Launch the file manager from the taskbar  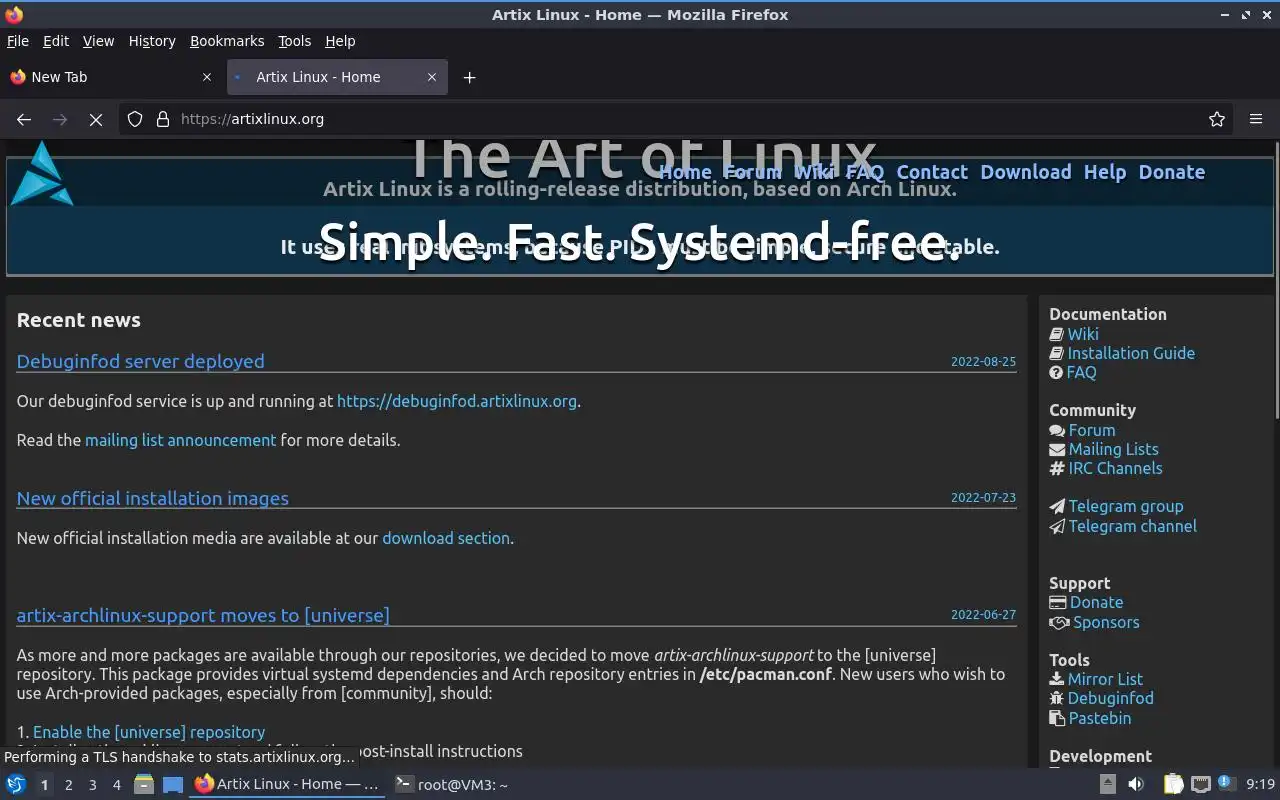tap(144, 785)
